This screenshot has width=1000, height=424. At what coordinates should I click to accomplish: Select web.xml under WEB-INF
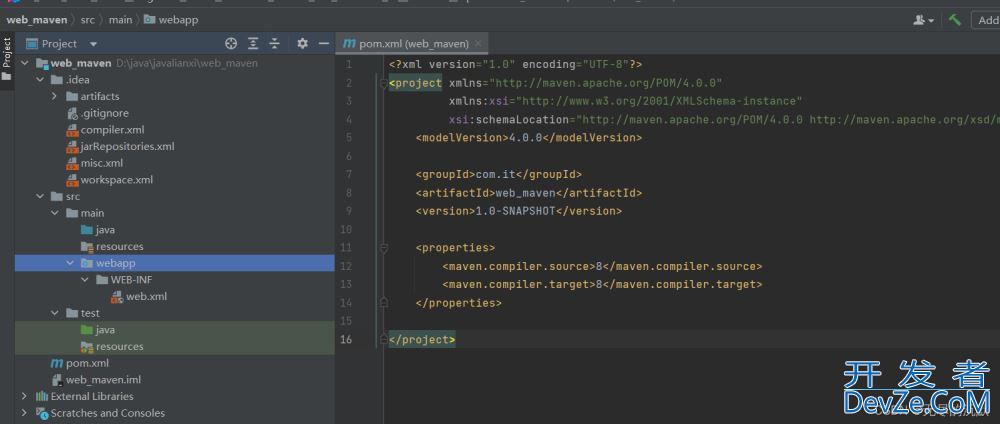tap(139, 296)
